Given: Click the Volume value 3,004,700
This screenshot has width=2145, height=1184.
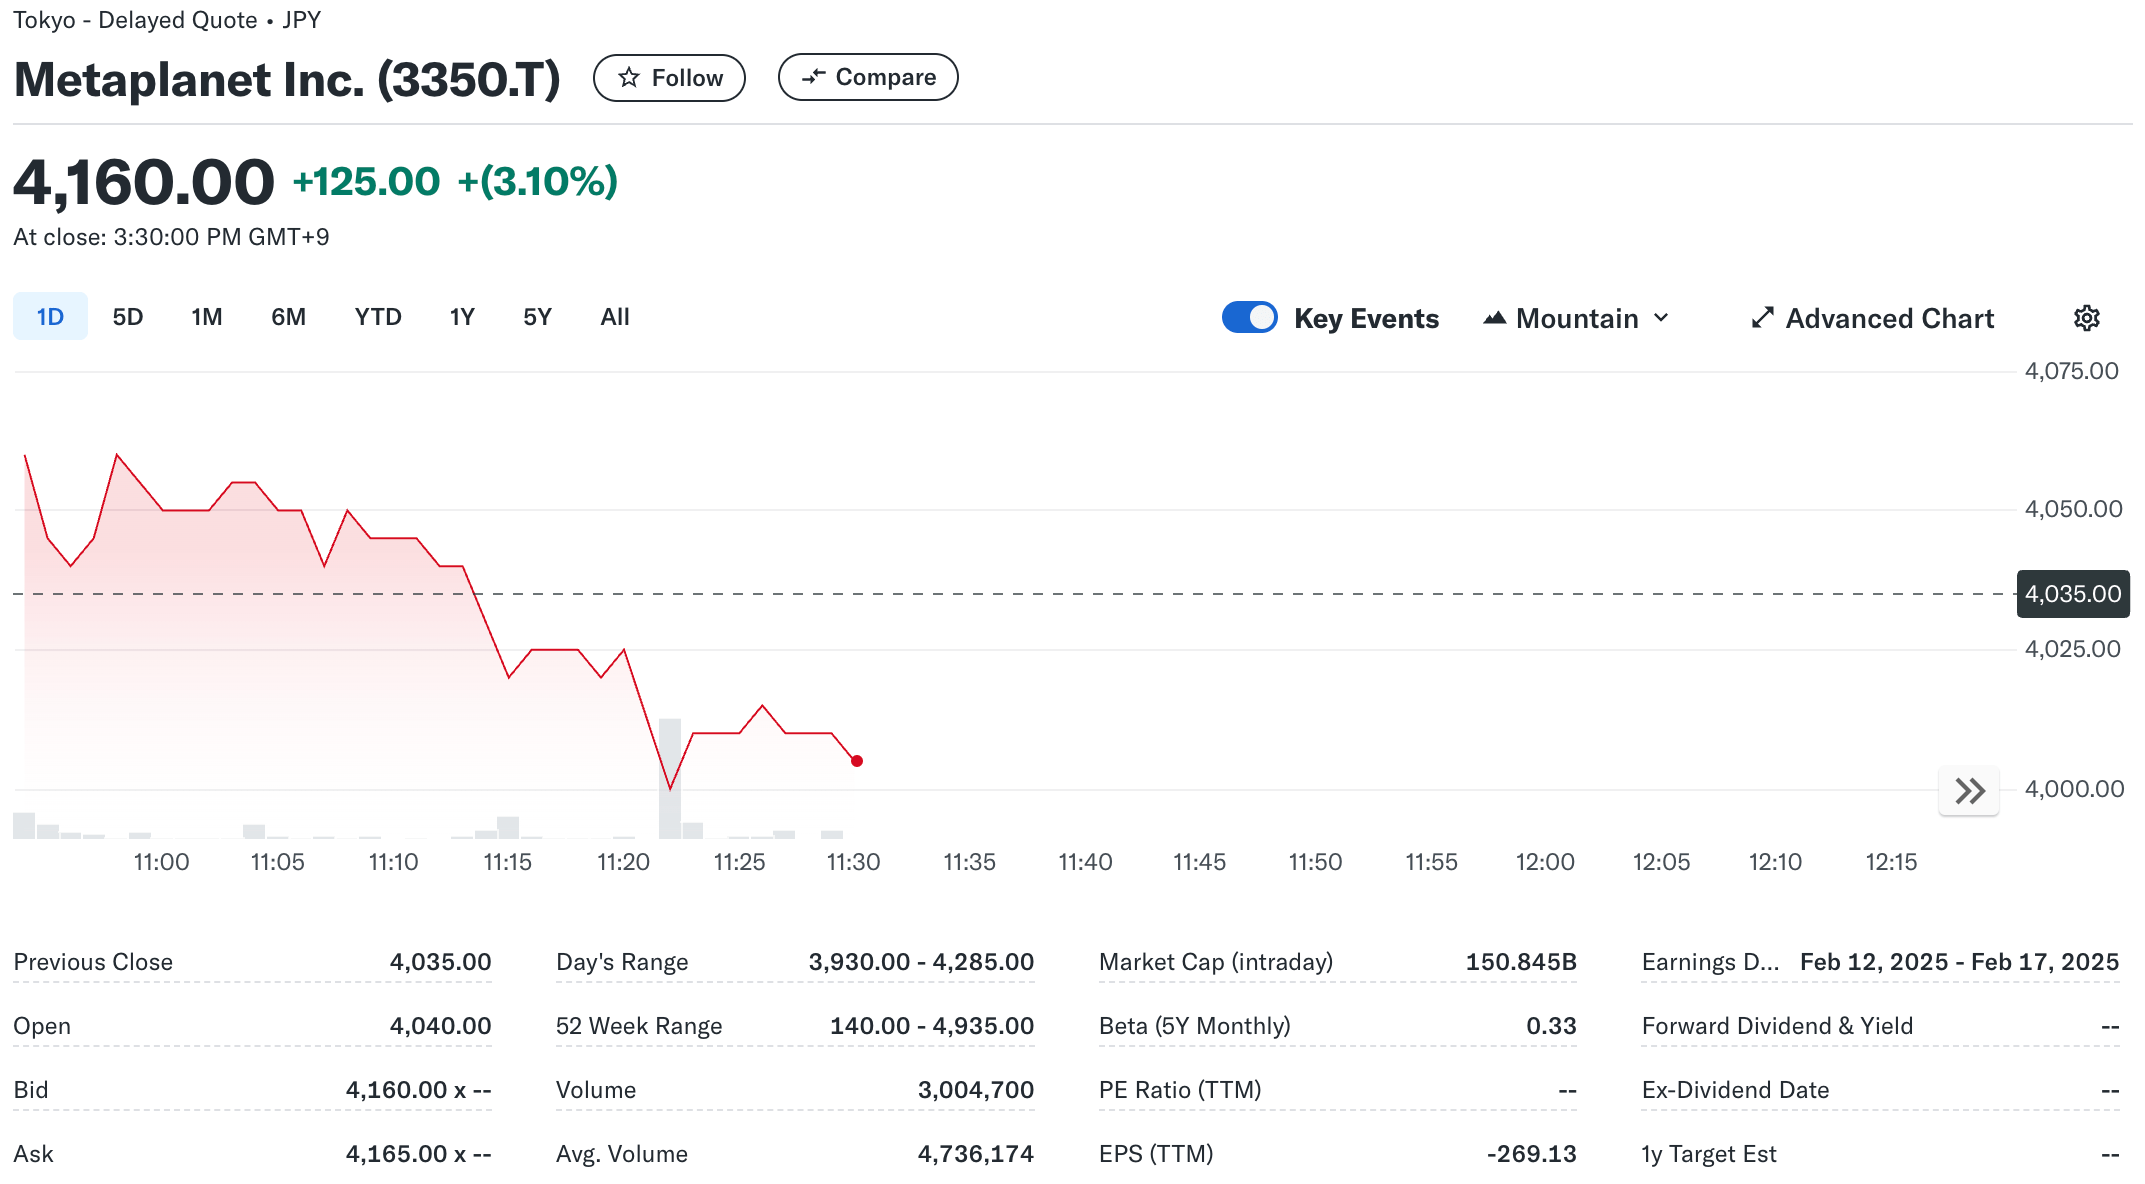Looking at the screenshot, I should (976, 1090).
